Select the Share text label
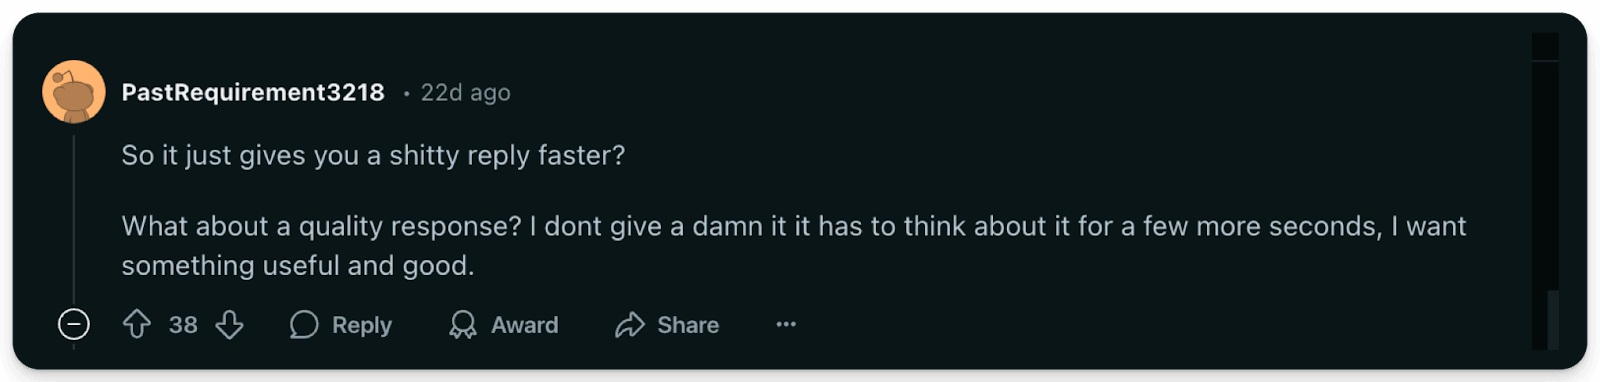 click(x=688, y=325)
